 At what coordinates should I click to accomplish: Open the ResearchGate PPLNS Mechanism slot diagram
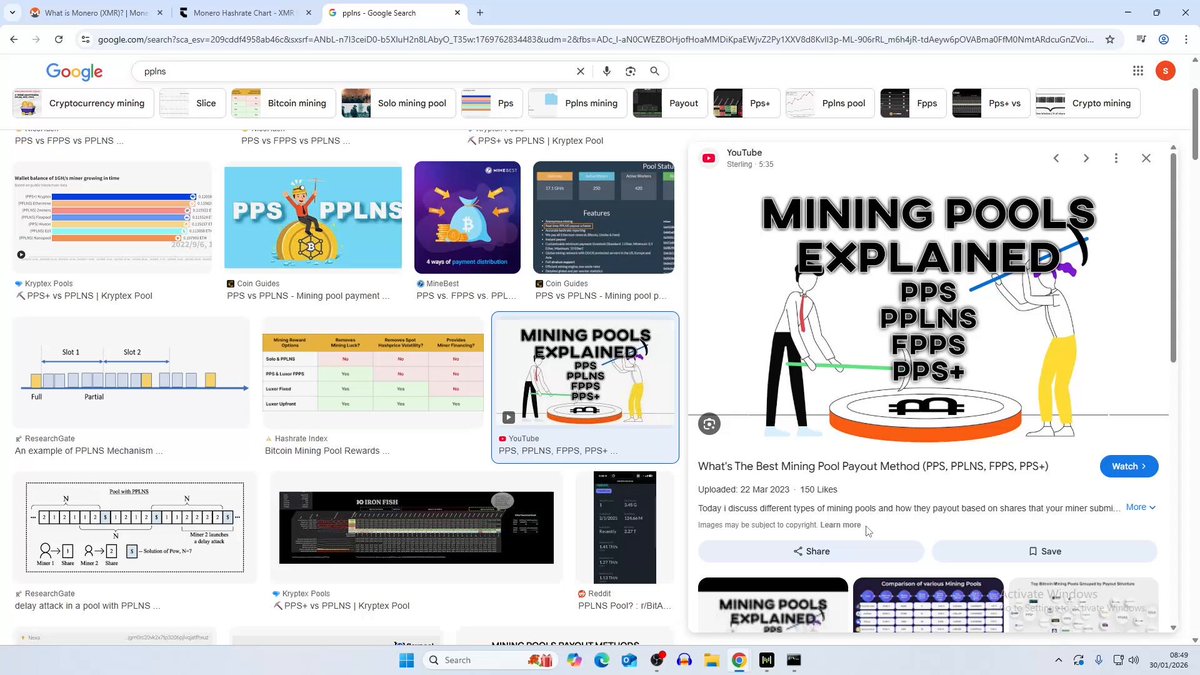tap(131, 373)
